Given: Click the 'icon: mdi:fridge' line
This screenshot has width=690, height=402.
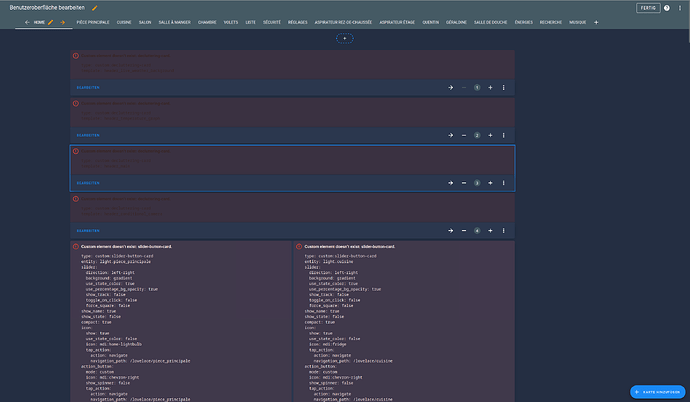Looking at the screenshot, I should coord(327,344).
